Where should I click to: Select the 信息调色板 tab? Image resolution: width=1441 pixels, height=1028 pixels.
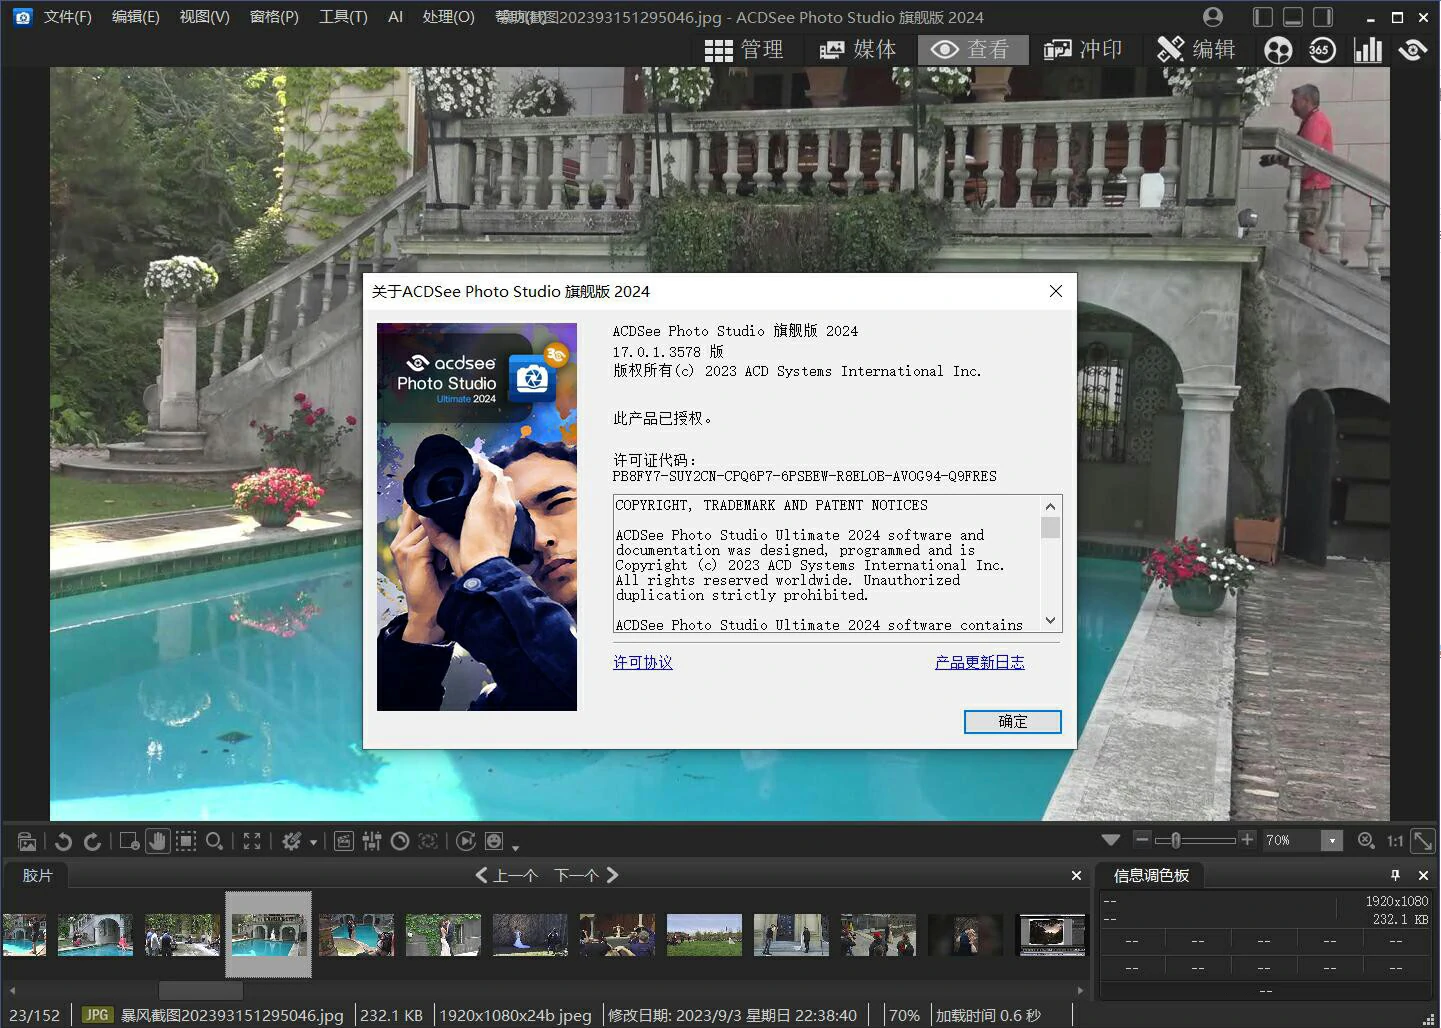coord(1151,875)
